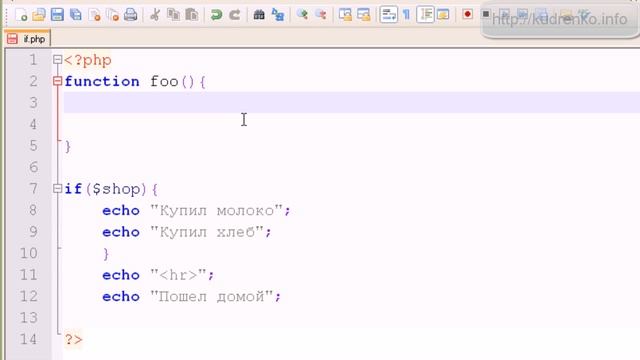Create a new file with the New icon

coord(21,15)
